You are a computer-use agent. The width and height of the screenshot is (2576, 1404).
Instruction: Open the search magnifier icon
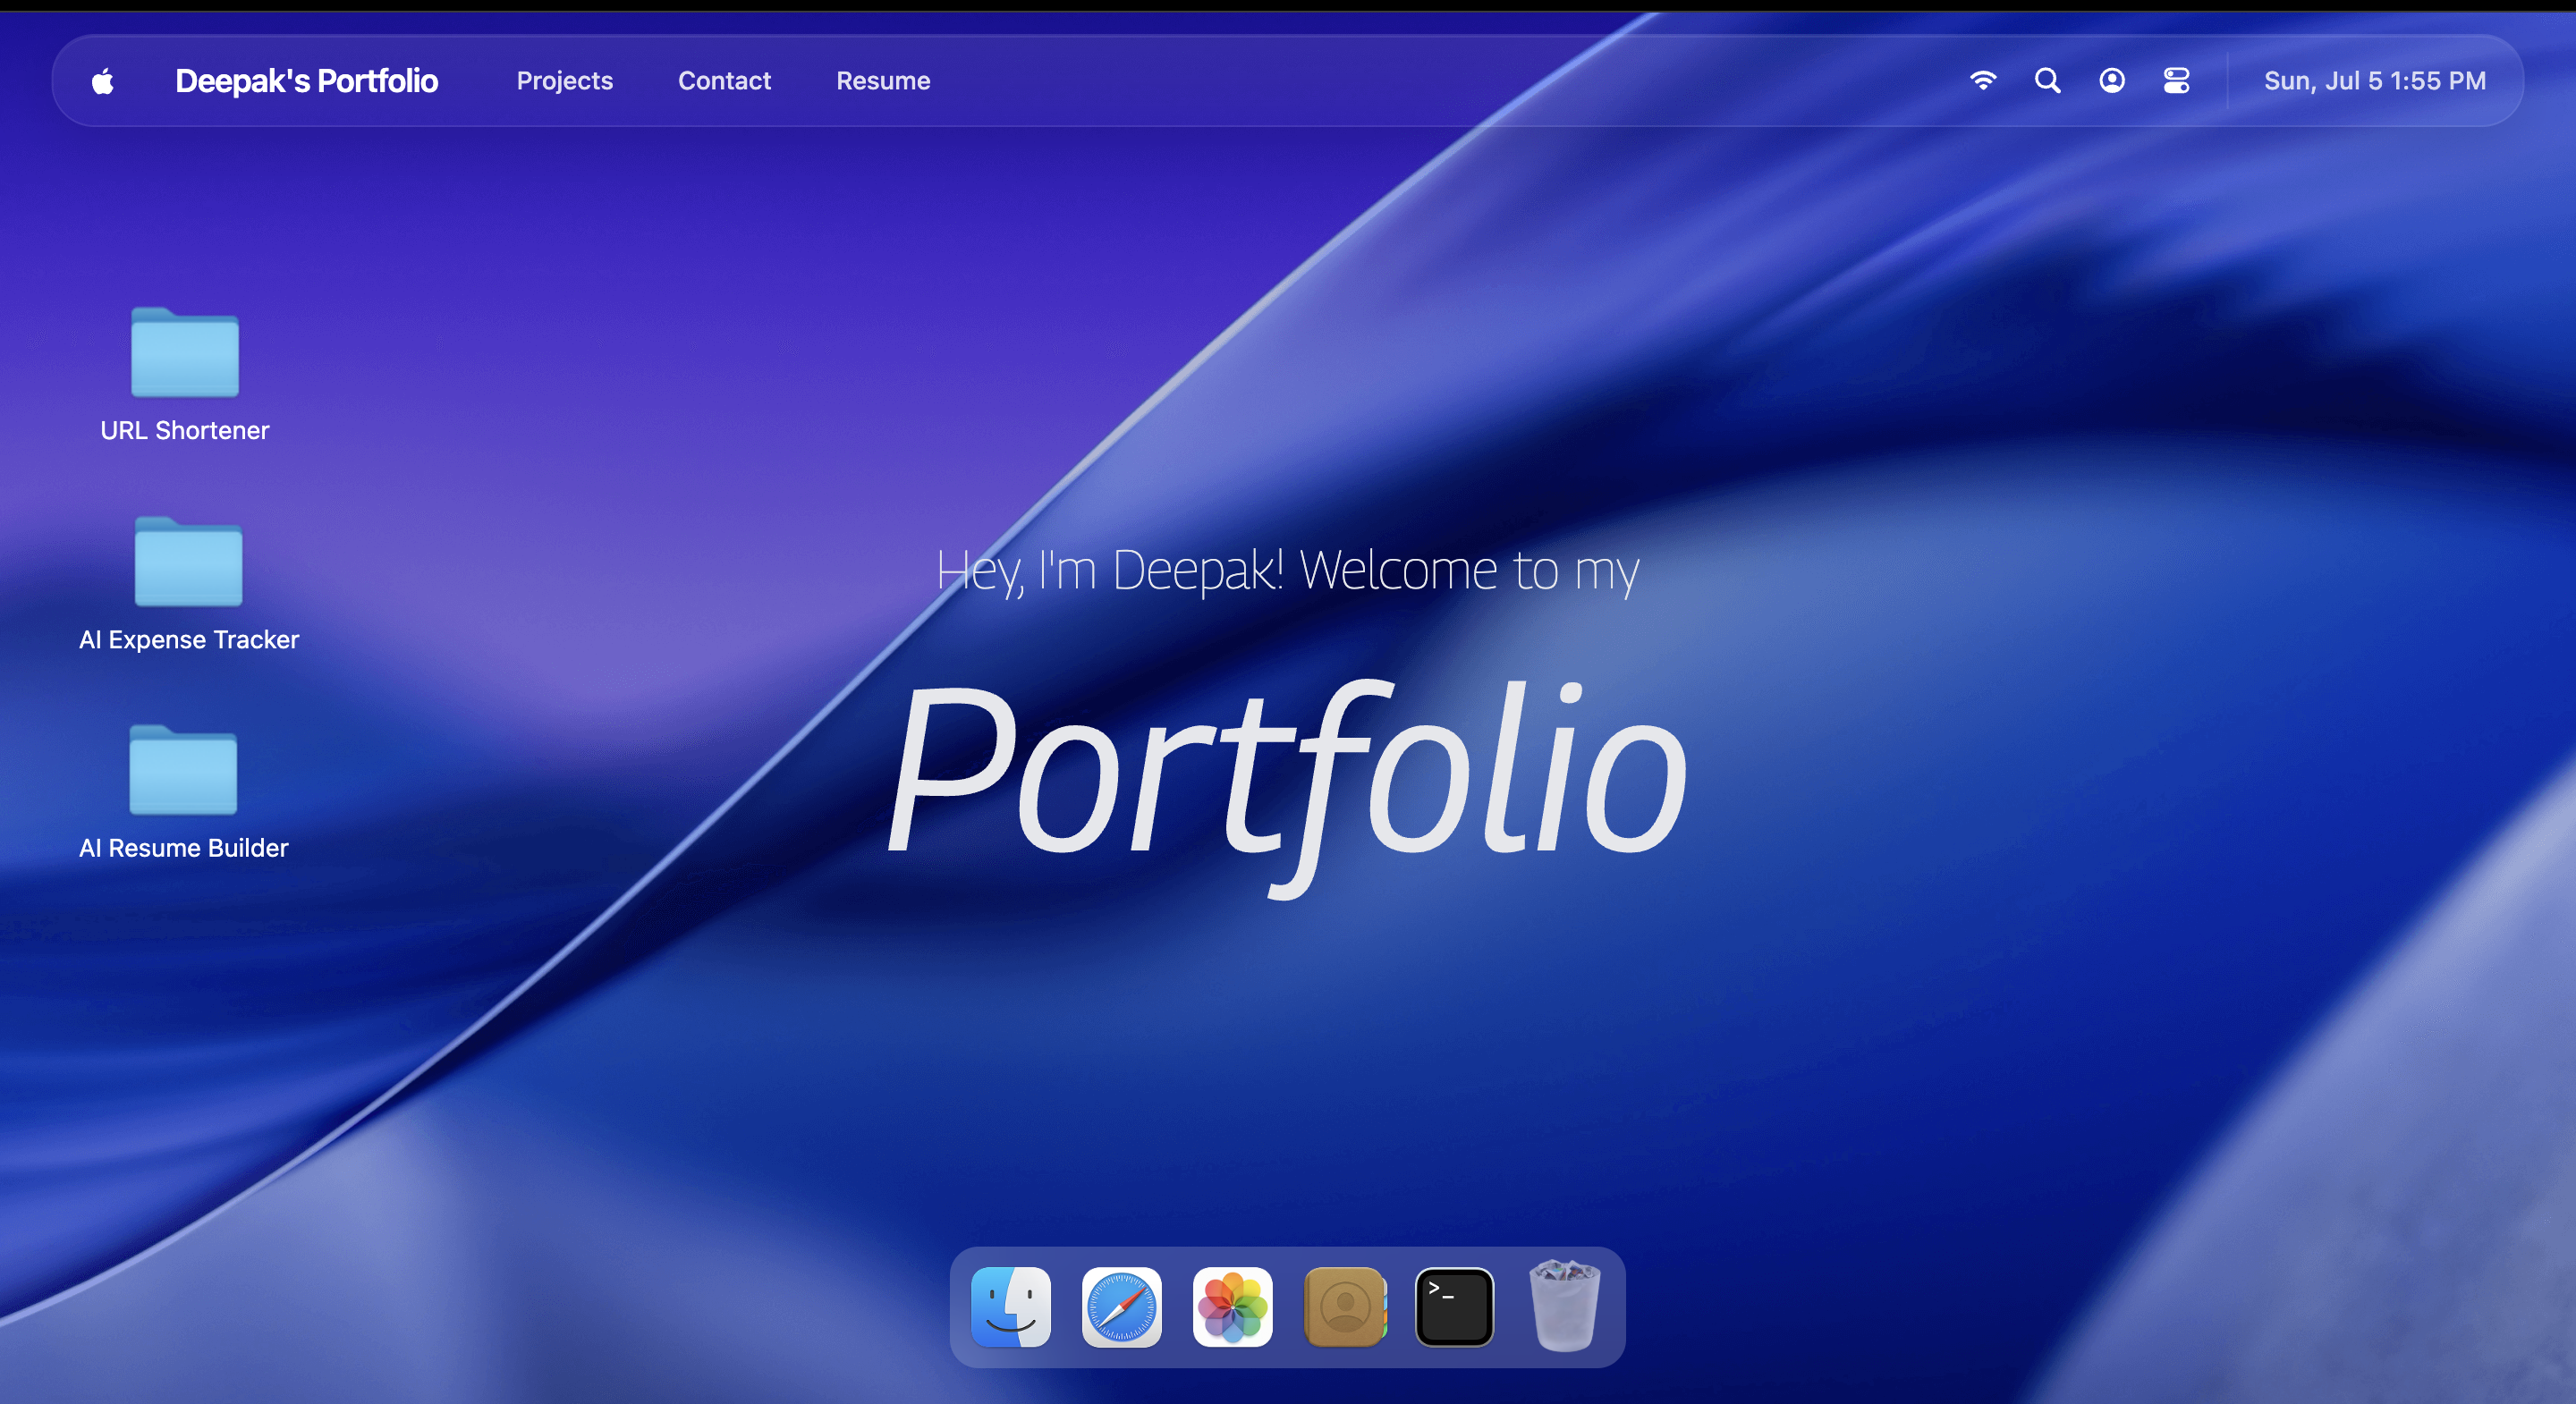pyautogui.click(x=2047, y=80)
